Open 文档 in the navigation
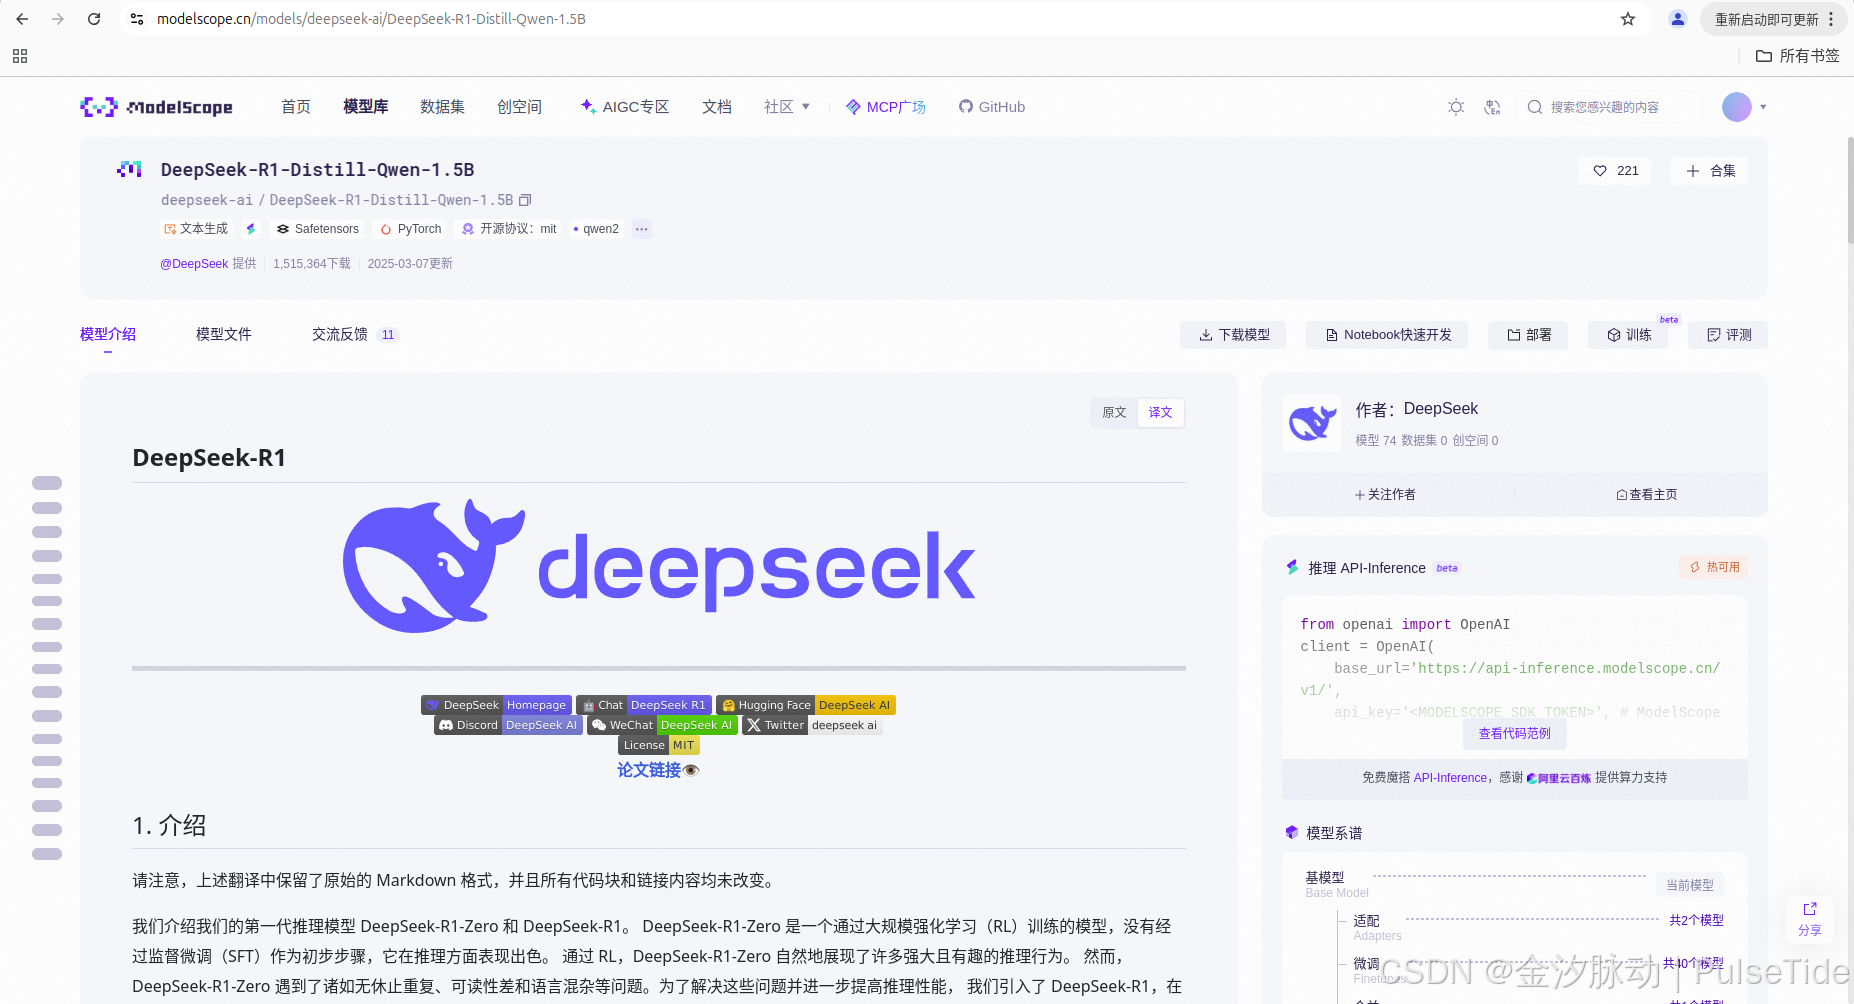 tap(717, 107)
